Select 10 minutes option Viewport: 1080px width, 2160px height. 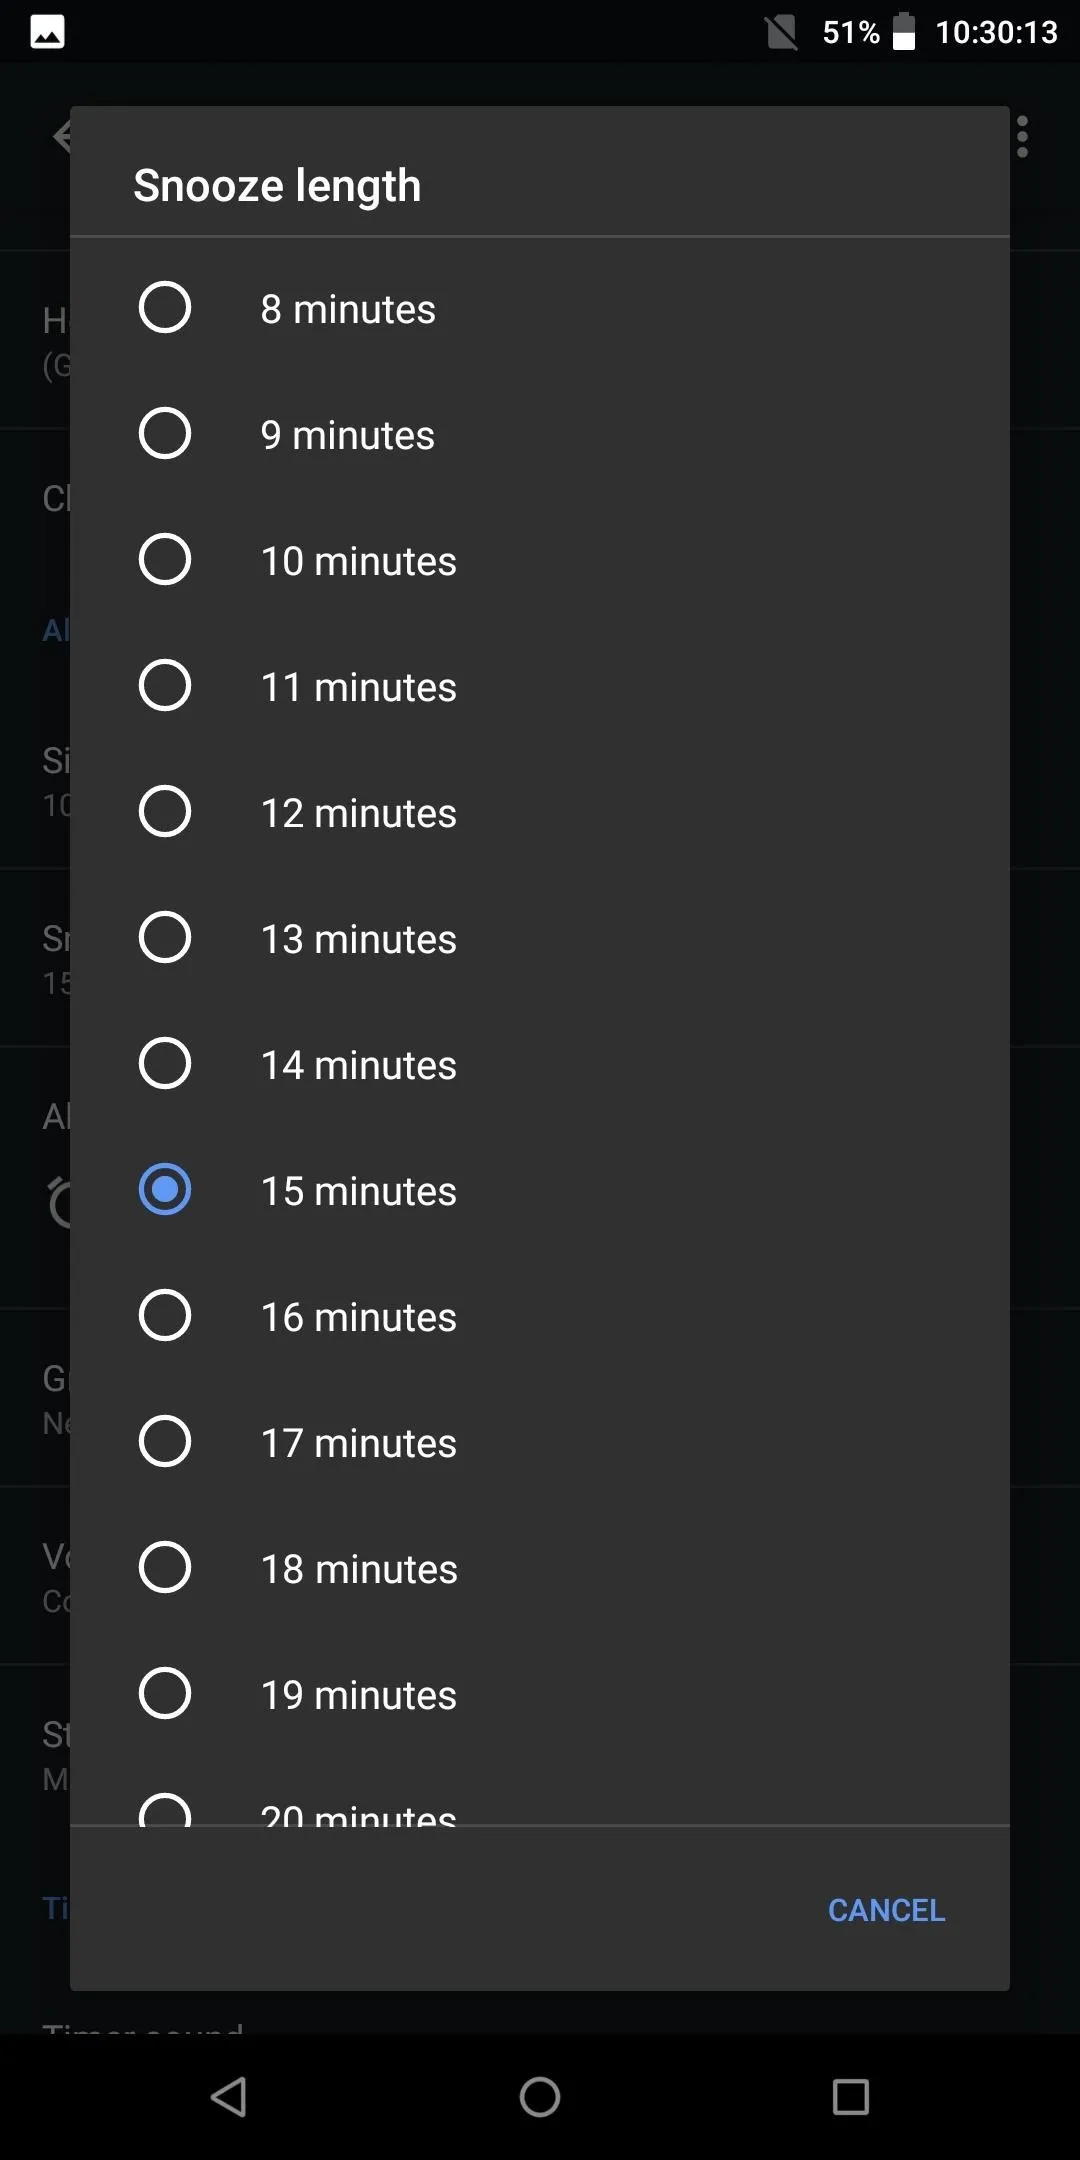pyautogui.click(x=539, y=559)
